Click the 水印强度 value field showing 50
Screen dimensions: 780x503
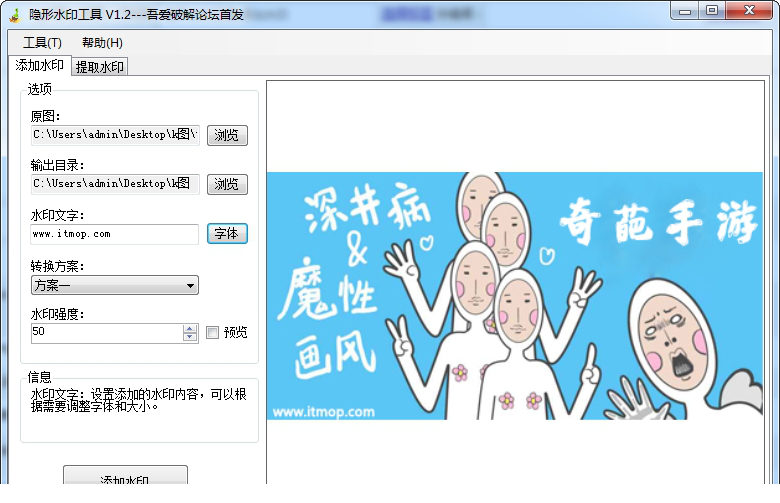click(107, 332)
